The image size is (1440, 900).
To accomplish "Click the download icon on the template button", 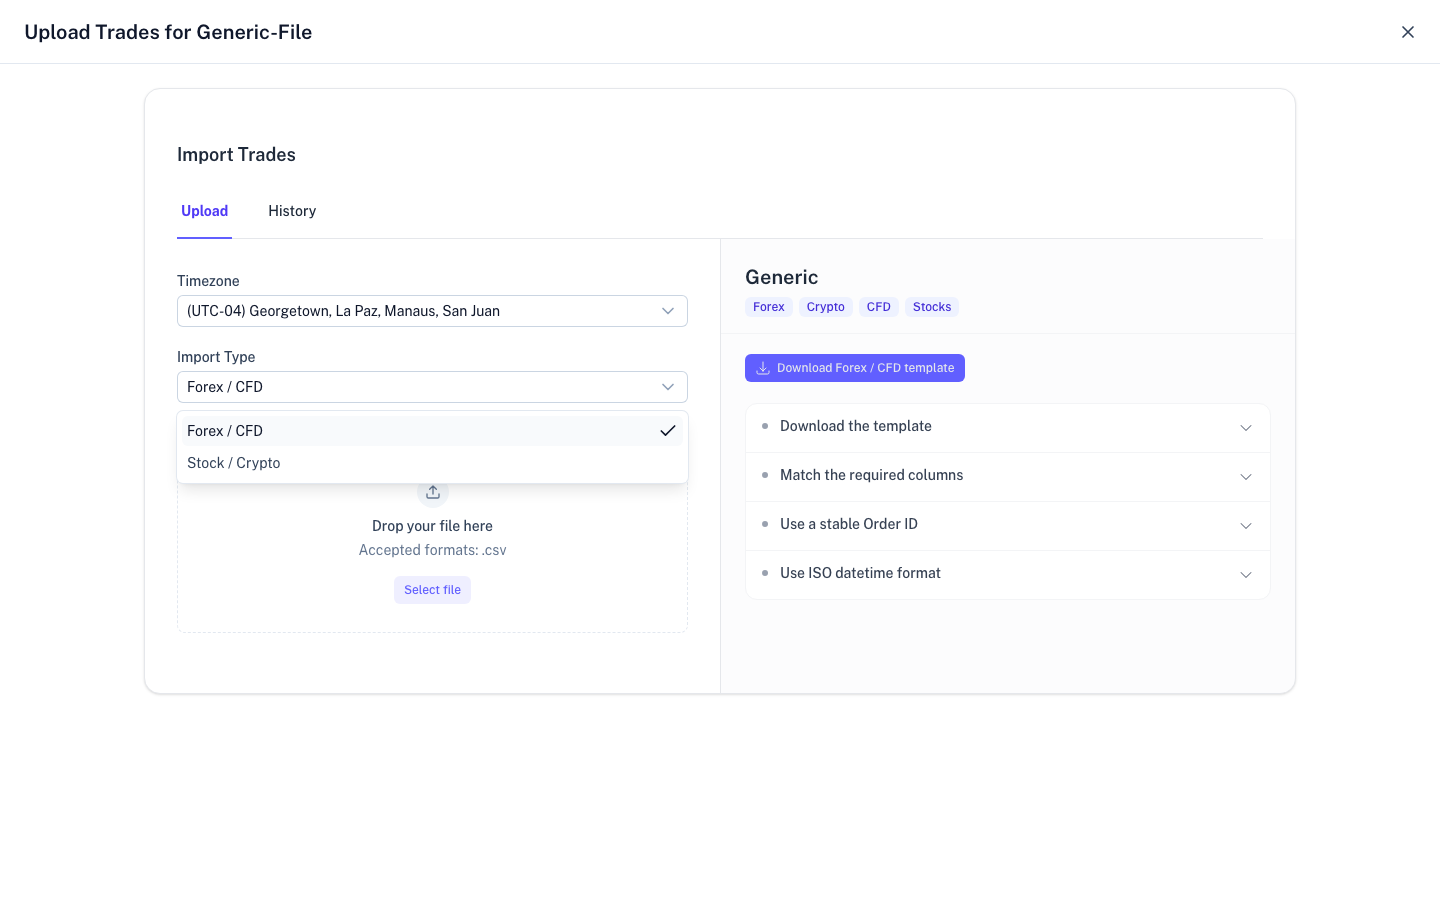I will pos(762,368).
